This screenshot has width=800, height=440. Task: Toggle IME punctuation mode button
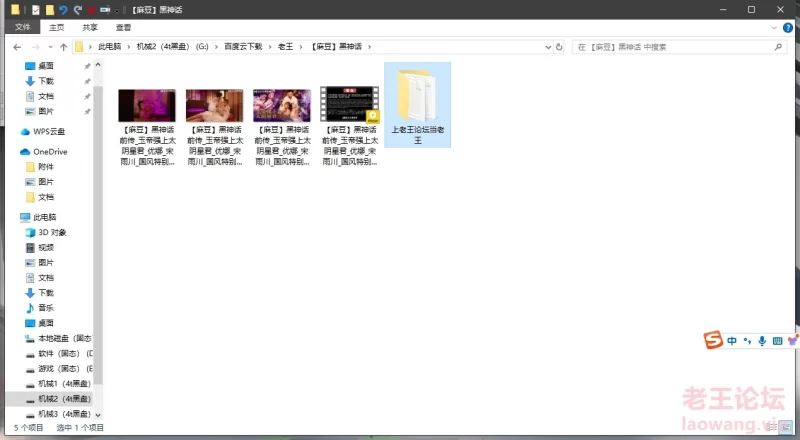[x=747, y=340]
